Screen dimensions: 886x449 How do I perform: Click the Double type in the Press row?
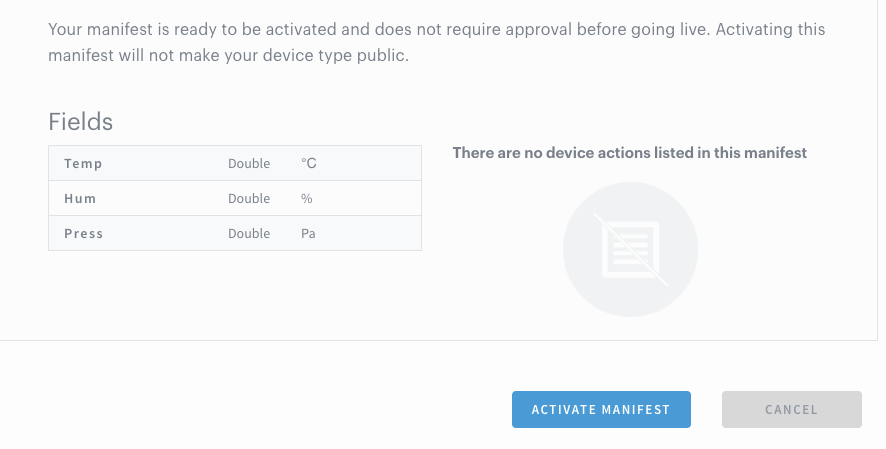click(249, 233)
